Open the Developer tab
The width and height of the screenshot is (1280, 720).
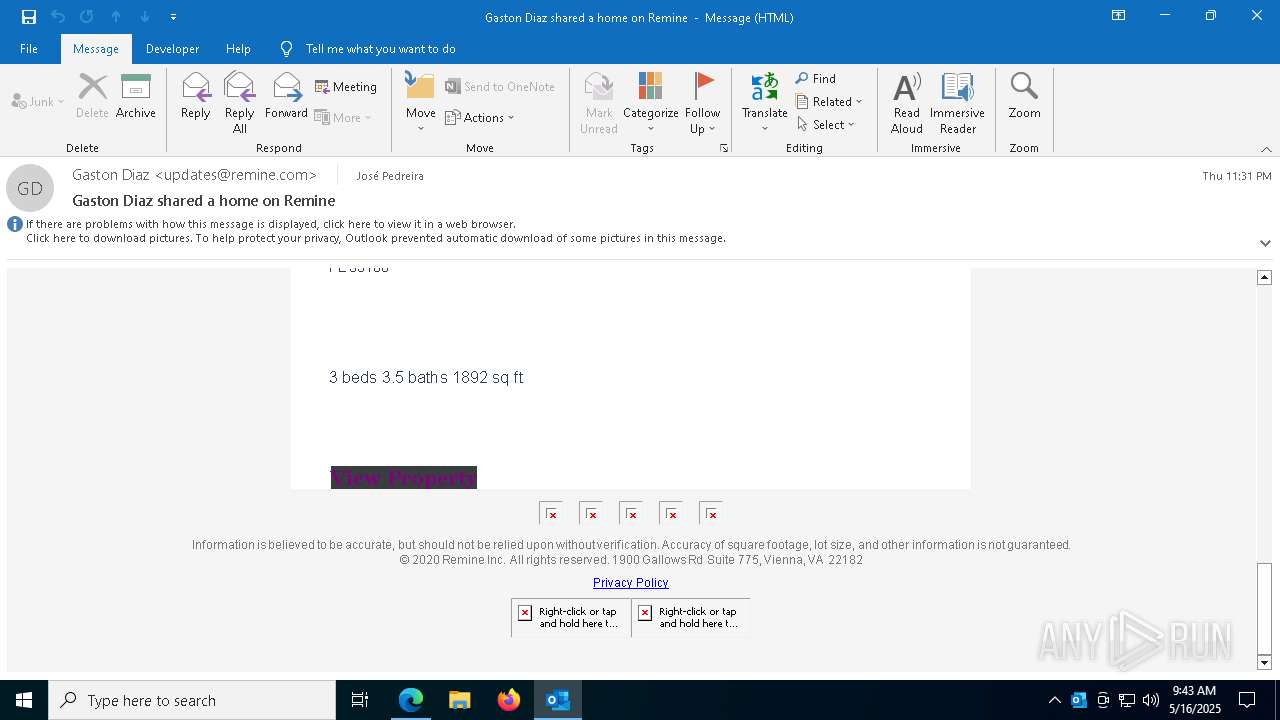(x=172, y=48)
